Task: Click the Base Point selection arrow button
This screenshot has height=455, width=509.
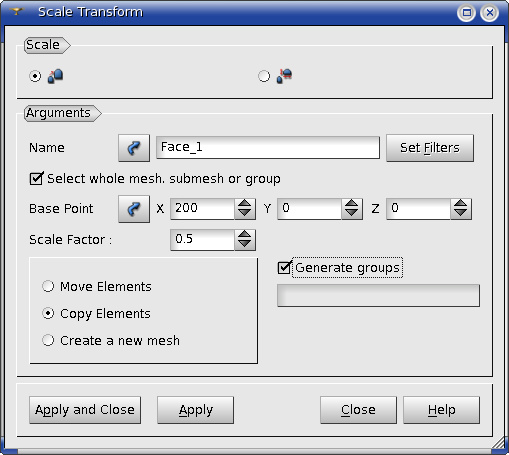Action: click(134, 209)
